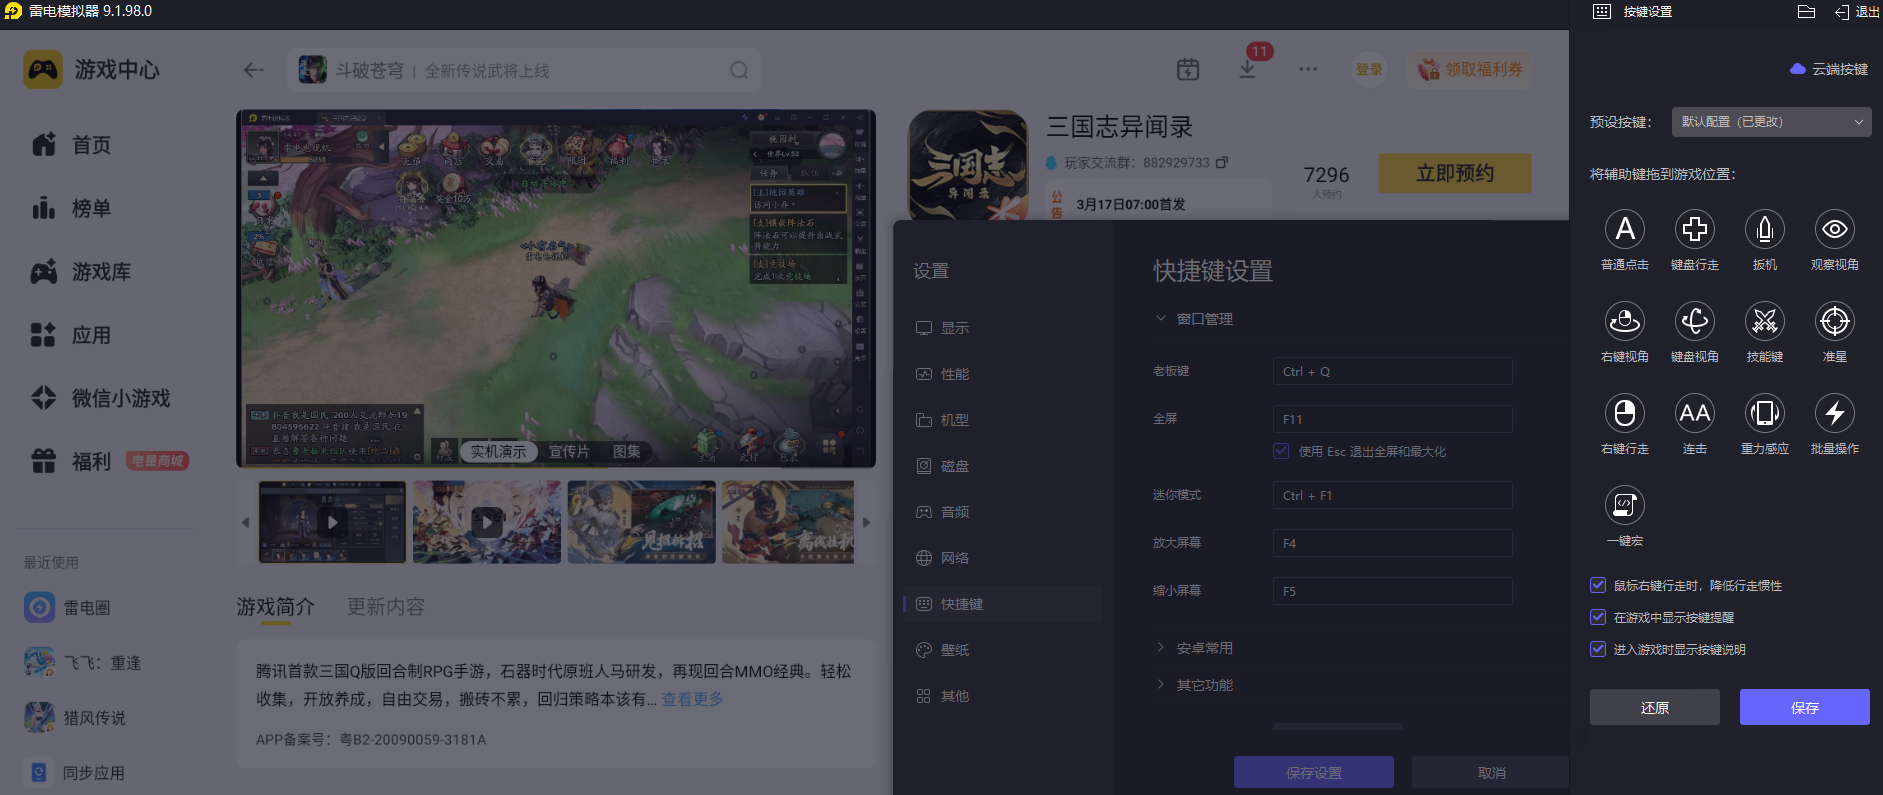Open the 首页 home page

pos(72,145)
